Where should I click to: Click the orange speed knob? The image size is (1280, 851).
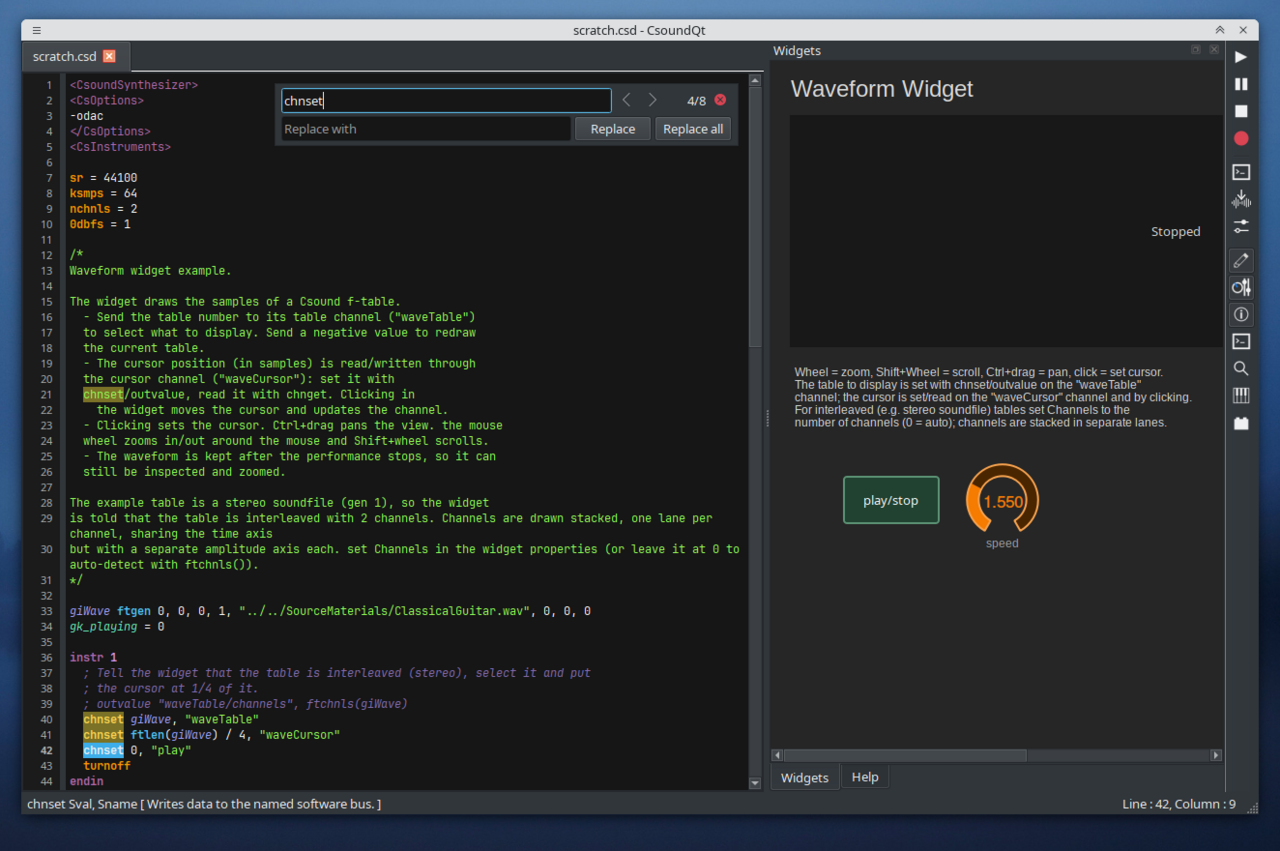click(1002, 500)
